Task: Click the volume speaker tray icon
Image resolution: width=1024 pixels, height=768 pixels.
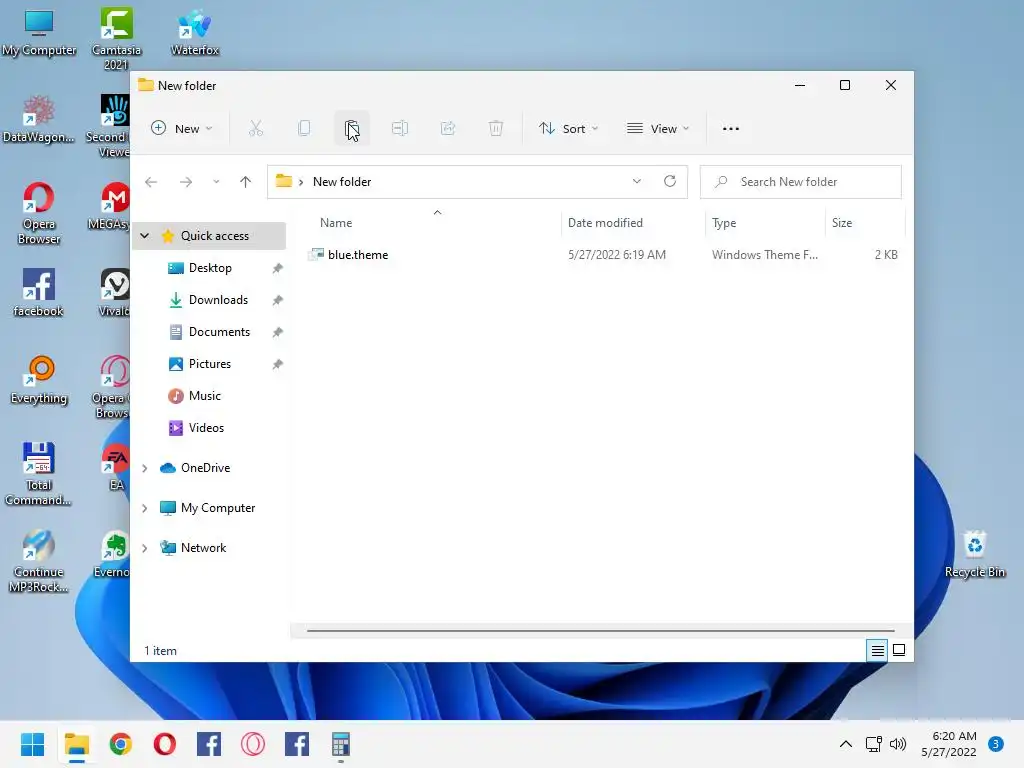Action: tap(898, 744)
